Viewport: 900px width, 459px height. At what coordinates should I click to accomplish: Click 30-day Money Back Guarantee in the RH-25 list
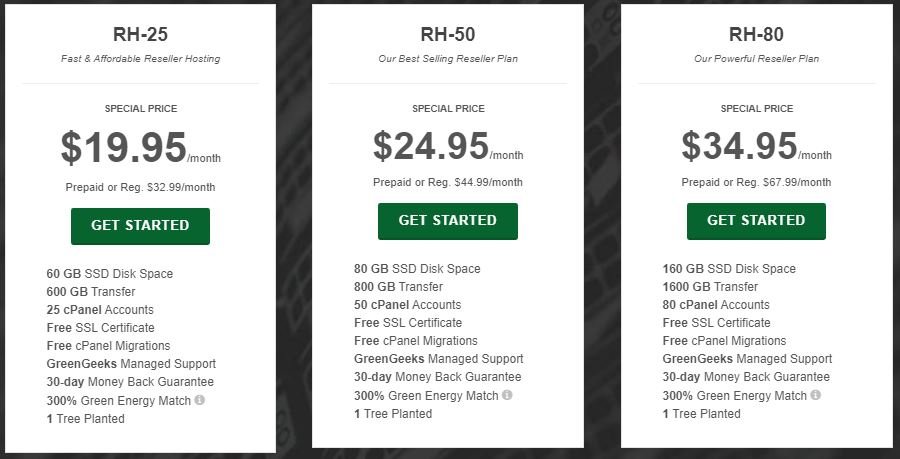(x=130, y=382)
